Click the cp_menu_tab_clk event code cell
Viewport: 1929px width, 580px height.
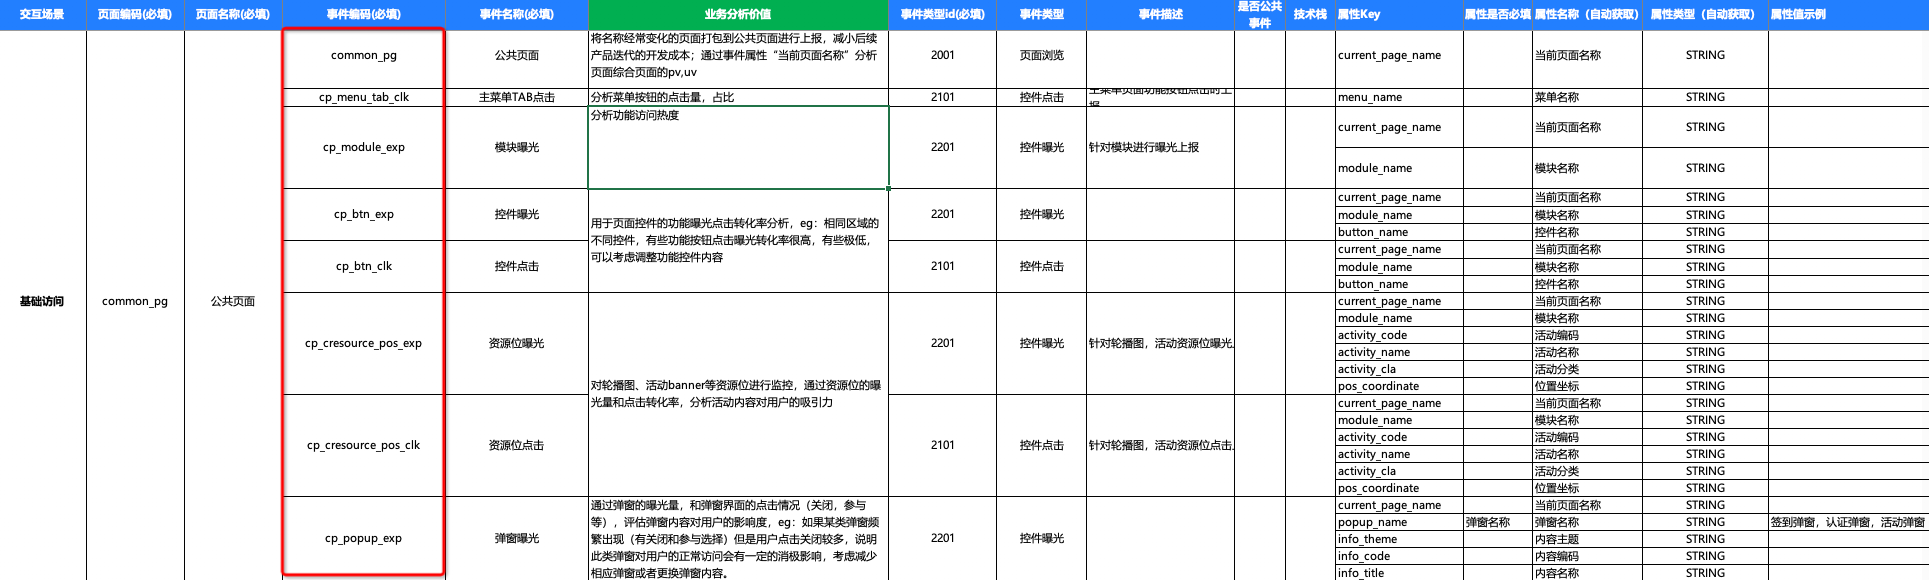tap(364, 97)
